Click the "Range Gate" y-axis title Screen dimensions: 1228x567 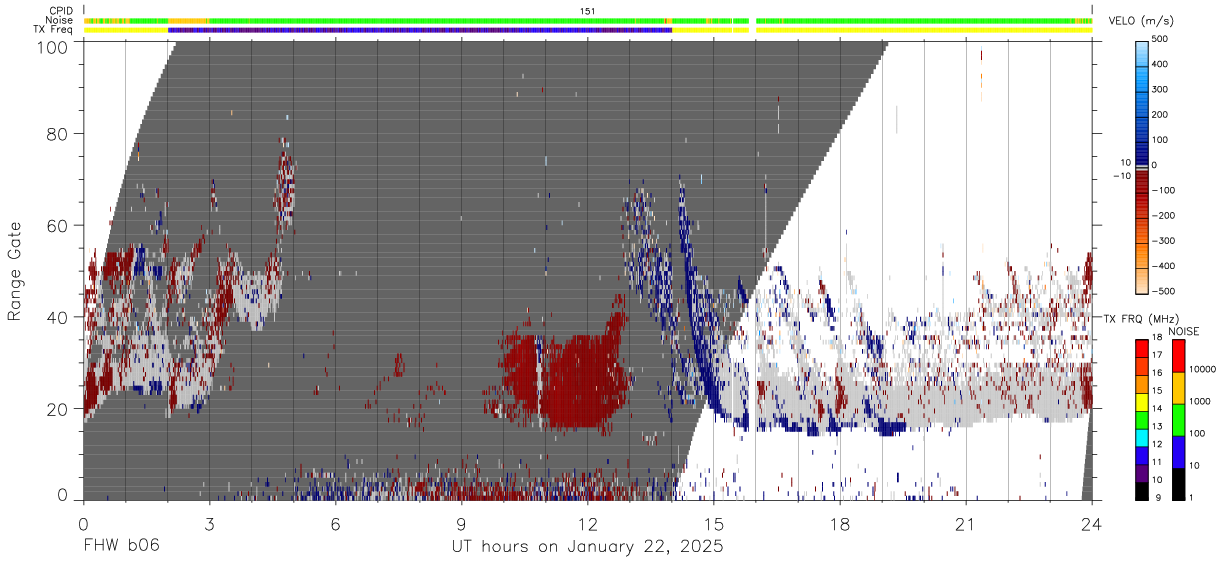click(15, 272)
